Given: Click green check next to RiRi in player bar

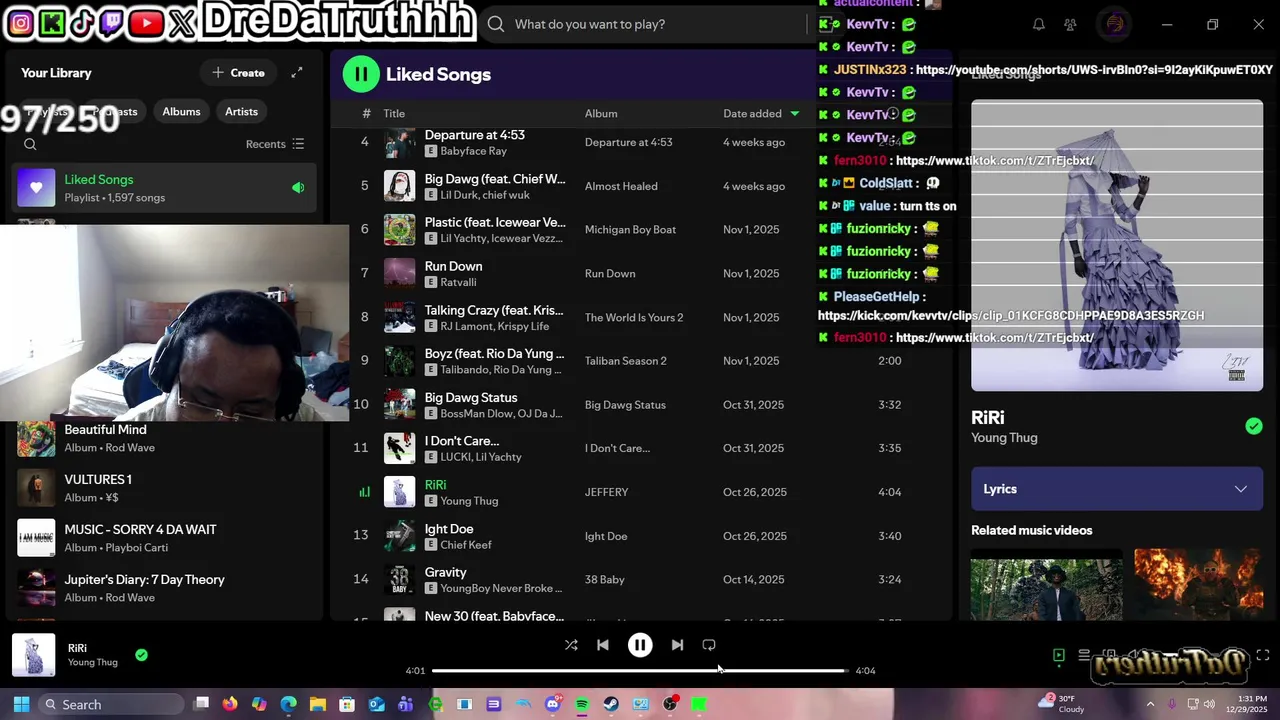Looking at the screenshot, I should (x=141, y=655).
